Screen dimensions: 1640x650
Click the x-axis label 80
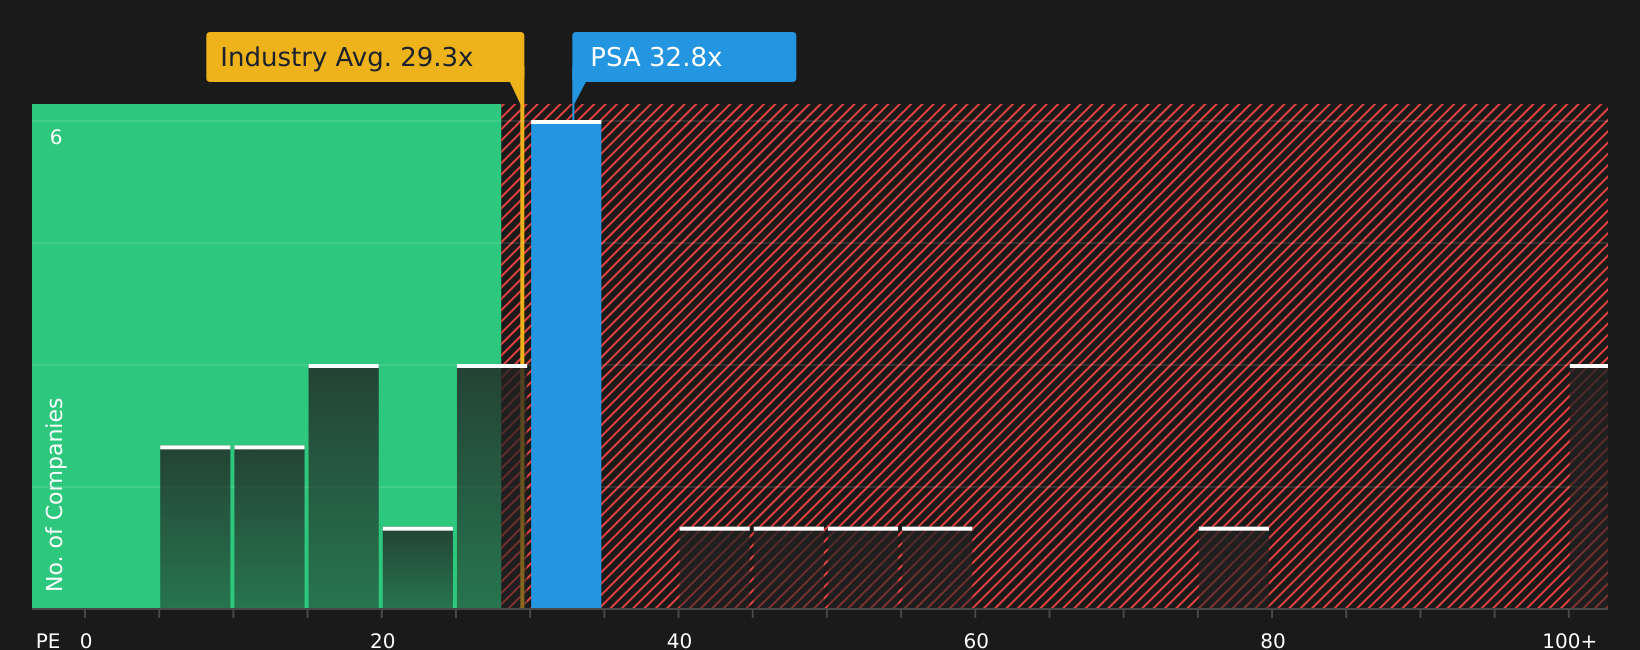(1273, 641)
